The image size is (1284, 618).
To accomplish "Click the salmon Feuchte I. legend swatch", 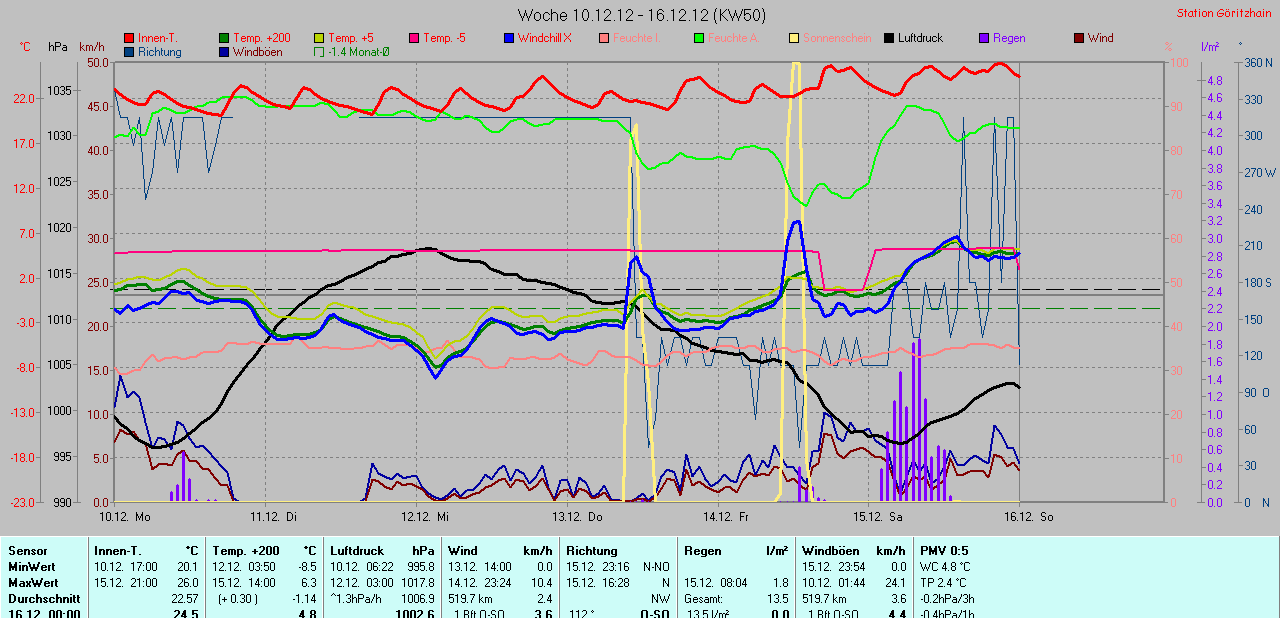I will (x=604, y=38).
